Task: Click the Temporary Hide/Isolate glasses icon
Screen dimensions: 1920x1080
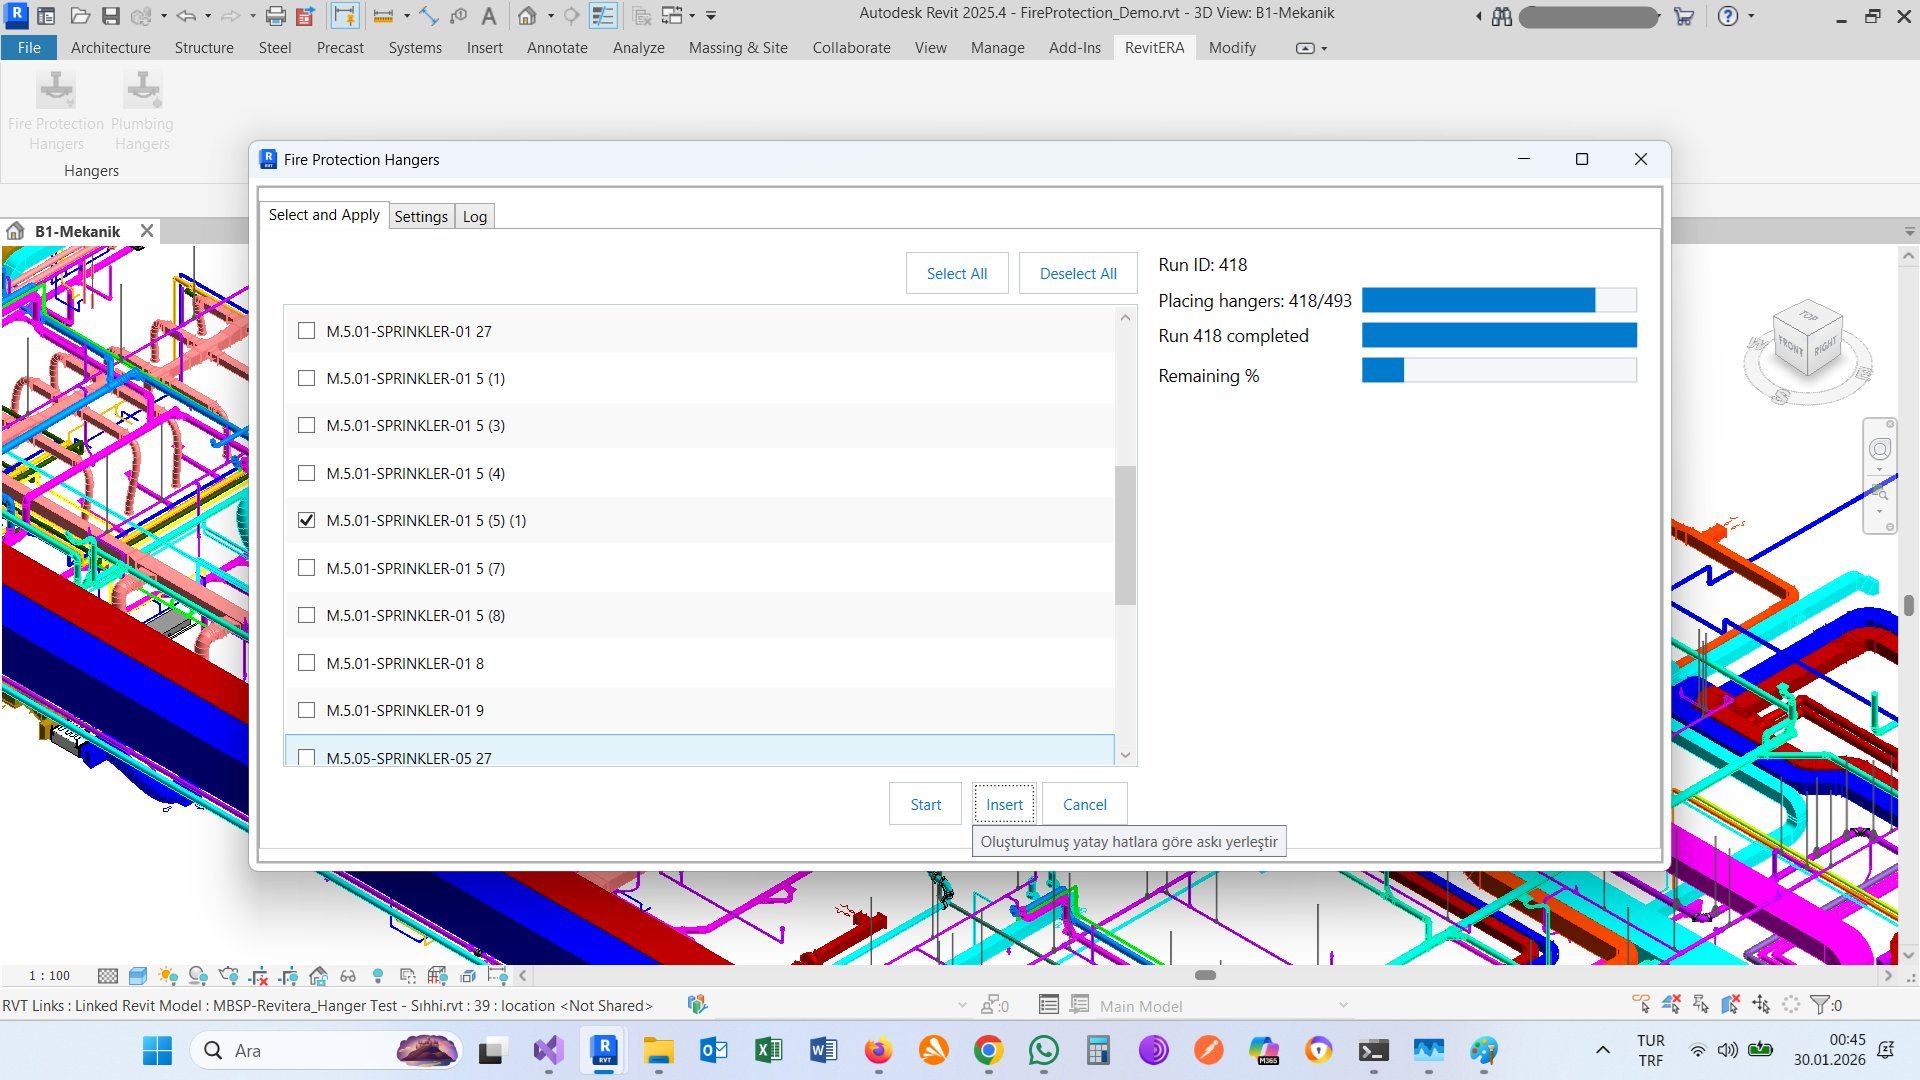Action: (348, 975)
